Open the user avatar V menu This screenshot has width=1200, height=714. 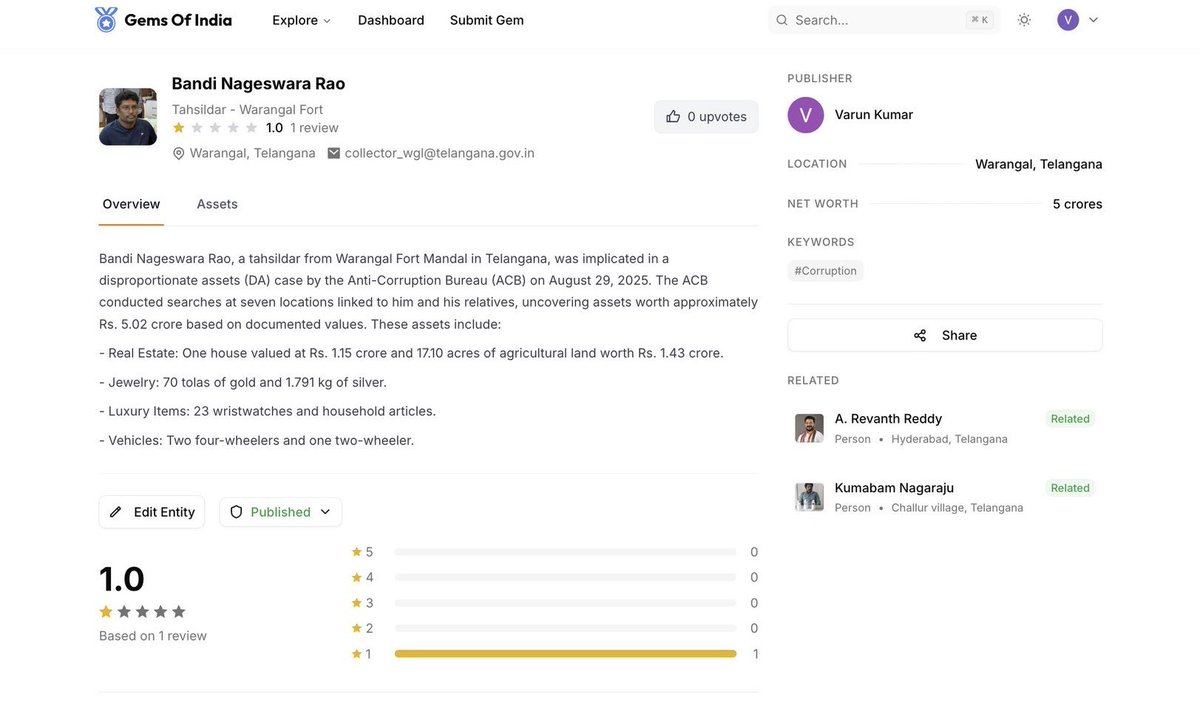click(1068, 20)
